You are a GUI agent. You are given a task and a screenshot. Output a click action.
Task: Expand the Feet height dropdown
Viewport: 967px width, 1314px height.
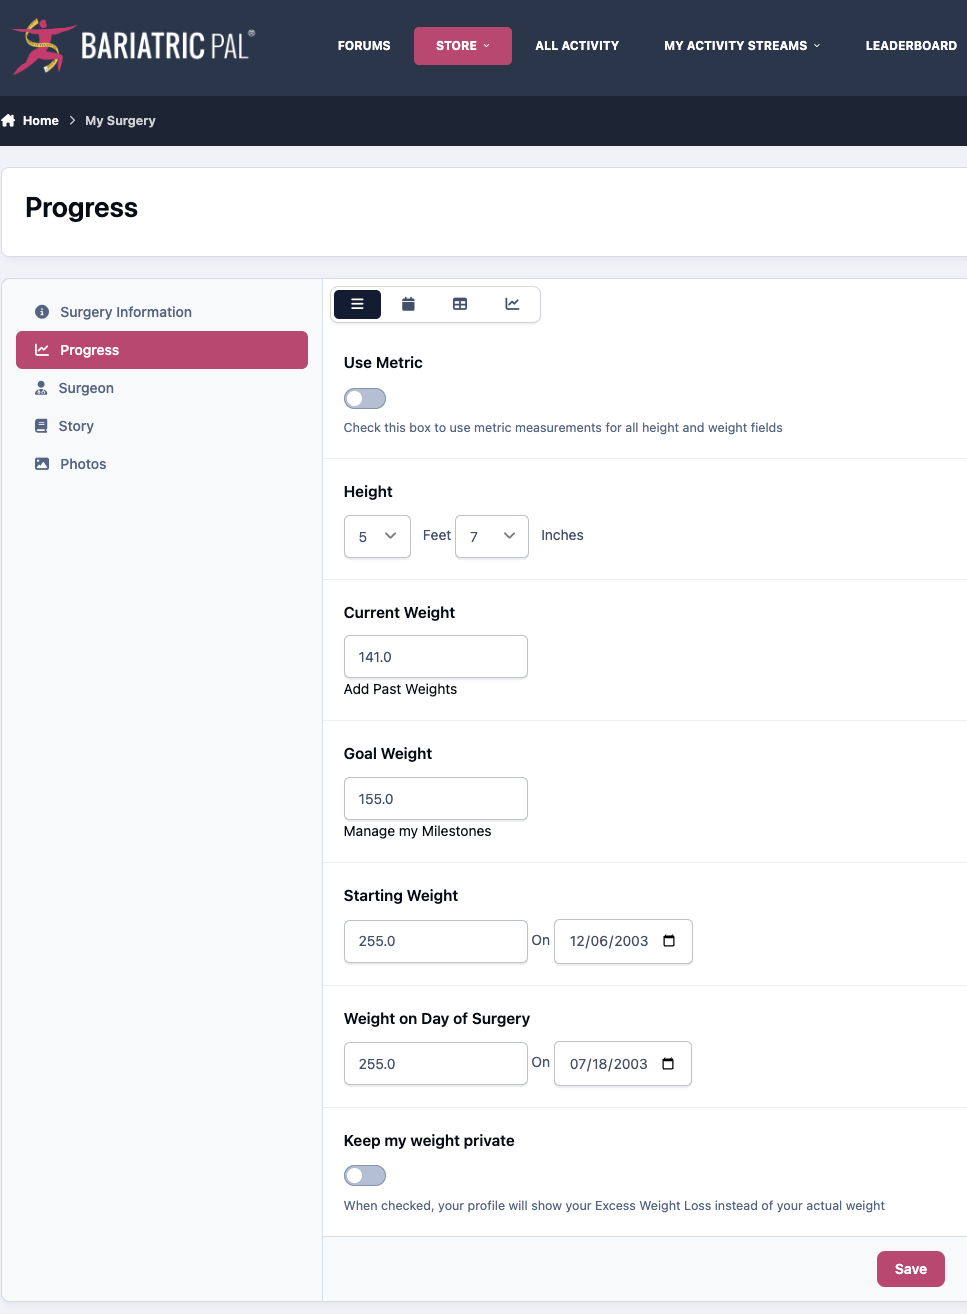click(x=377, y=536)
